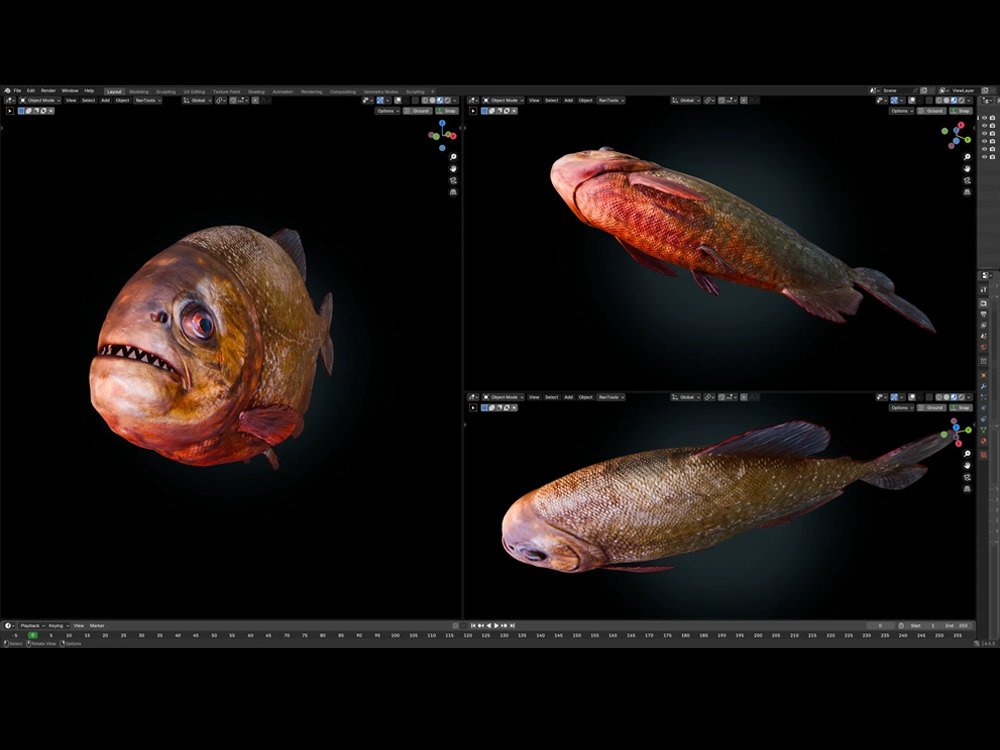The height and width of the screenshot is (750, 1000).
Task: Open the left viewport's View menu
Action: tap(71, 100)
